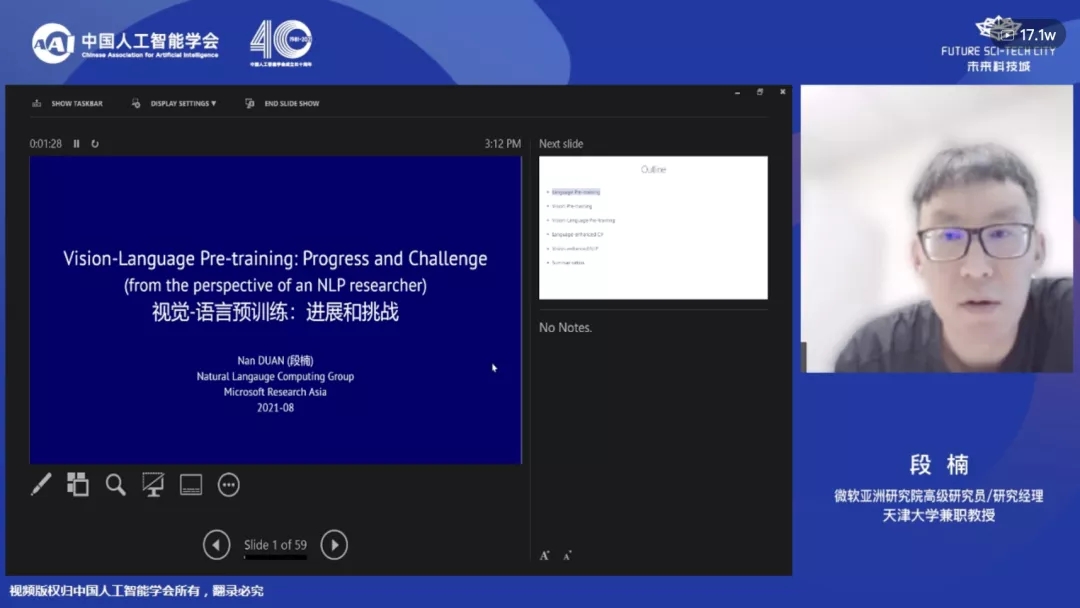The height and width of the screenshot is (608, 1080).
Task: Open More slide show options
Action: (229, 485)
